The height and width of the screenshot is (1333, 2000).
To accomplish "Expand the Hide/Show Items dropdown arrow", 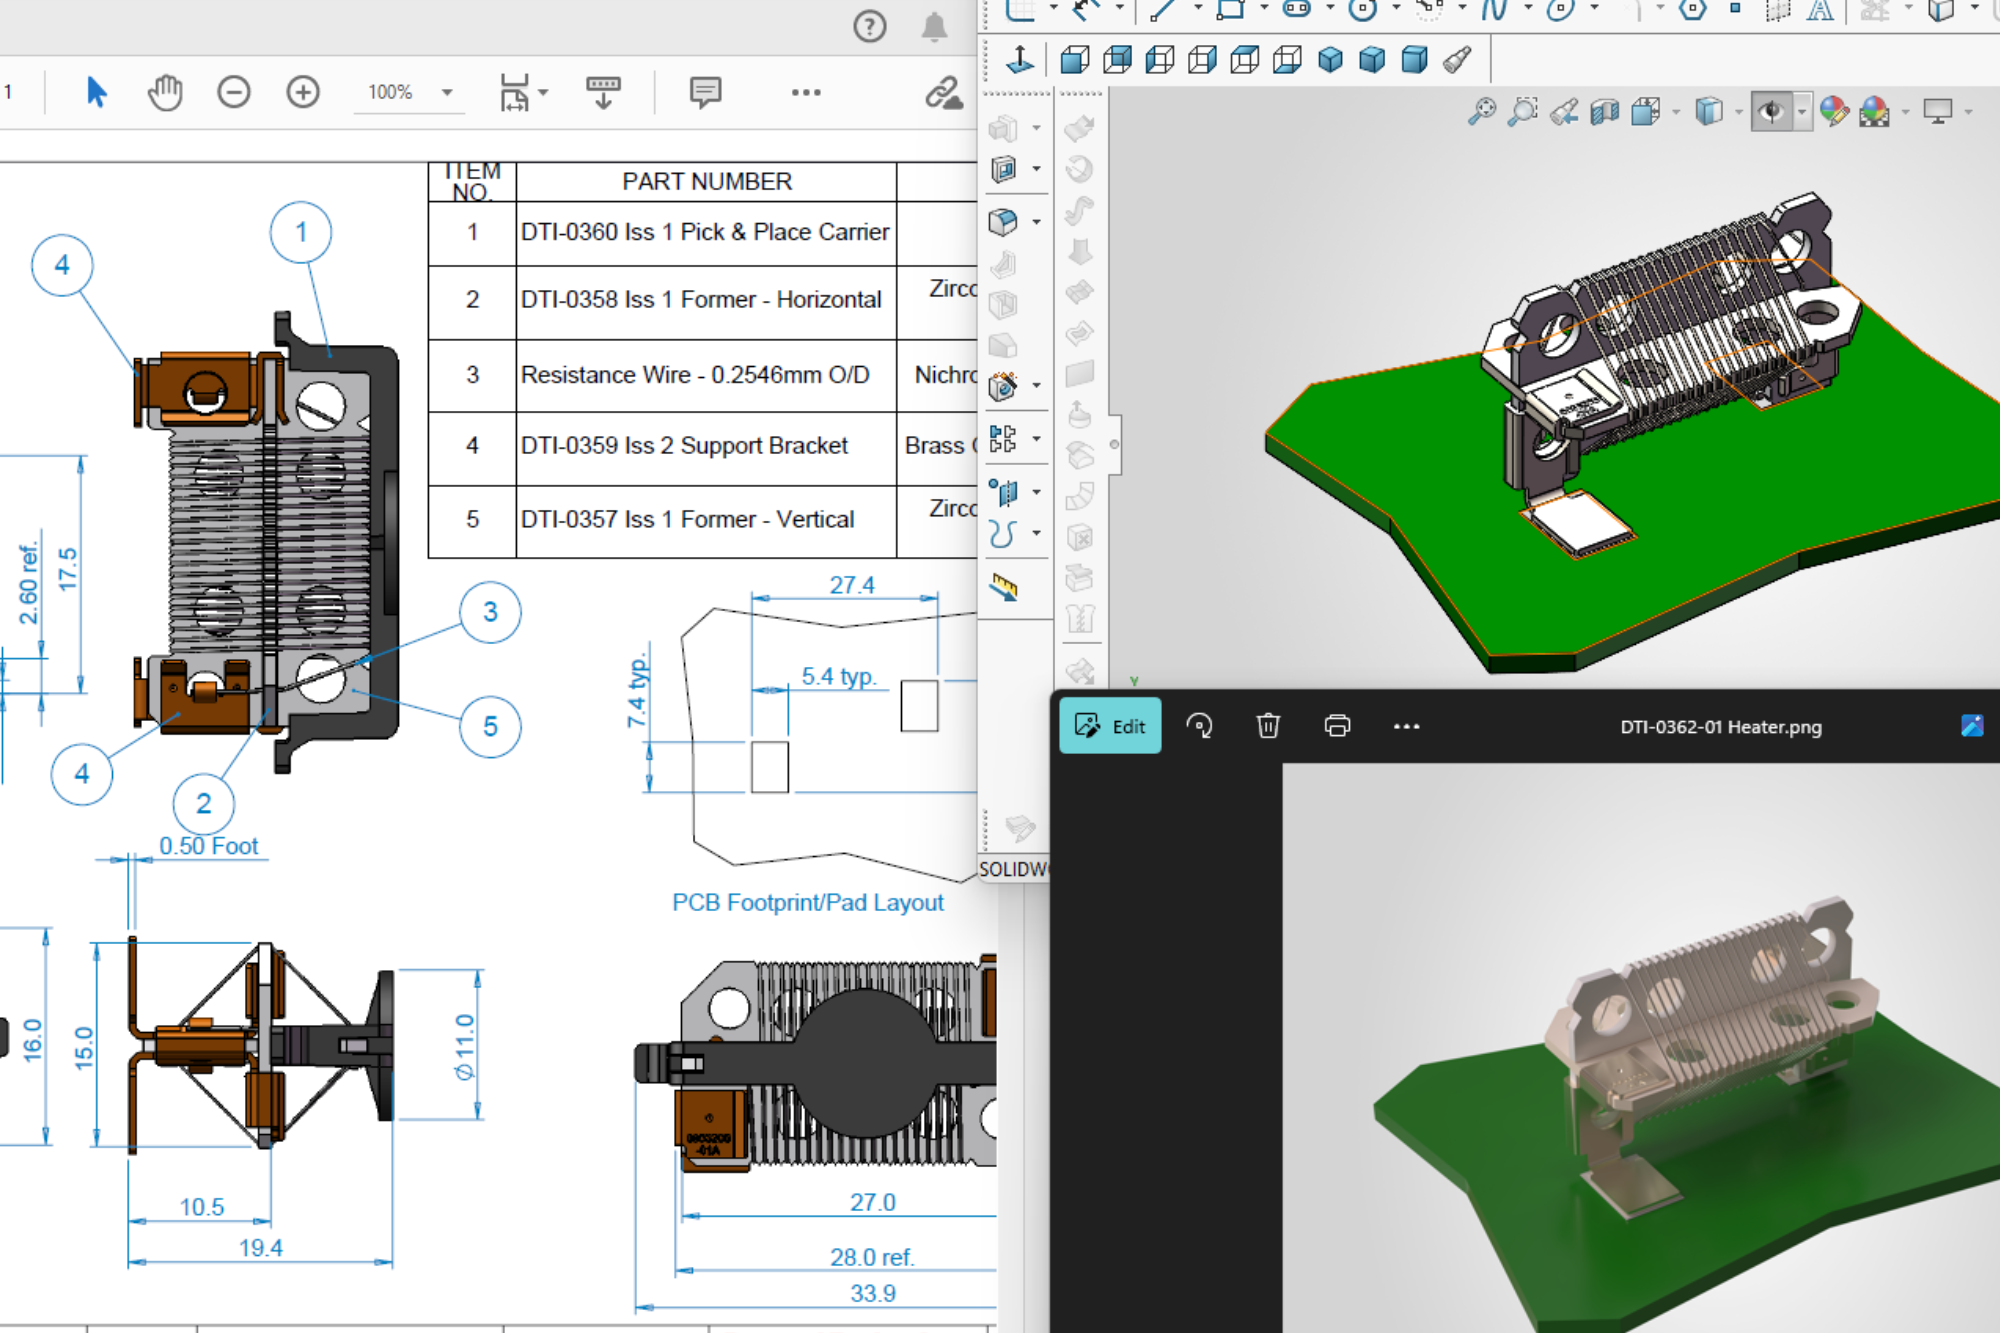I will tap(1801, 111).
